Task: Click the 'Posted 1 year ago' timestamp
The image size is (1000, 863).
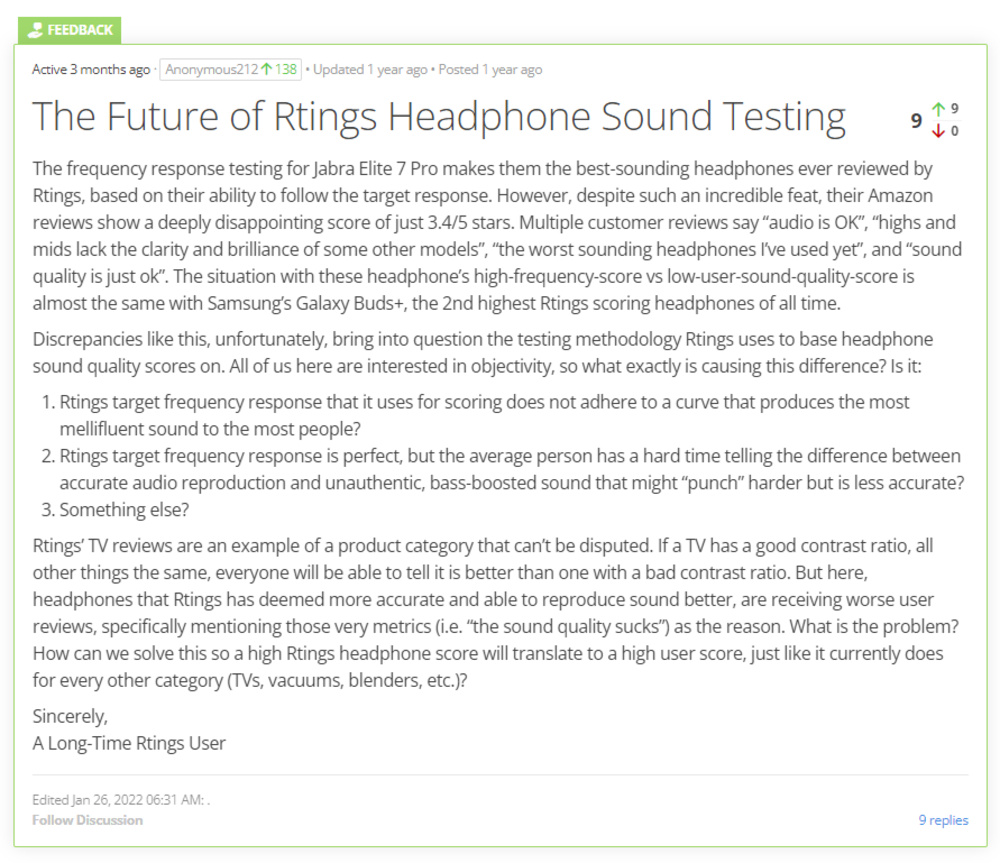Action: point(490,69)
